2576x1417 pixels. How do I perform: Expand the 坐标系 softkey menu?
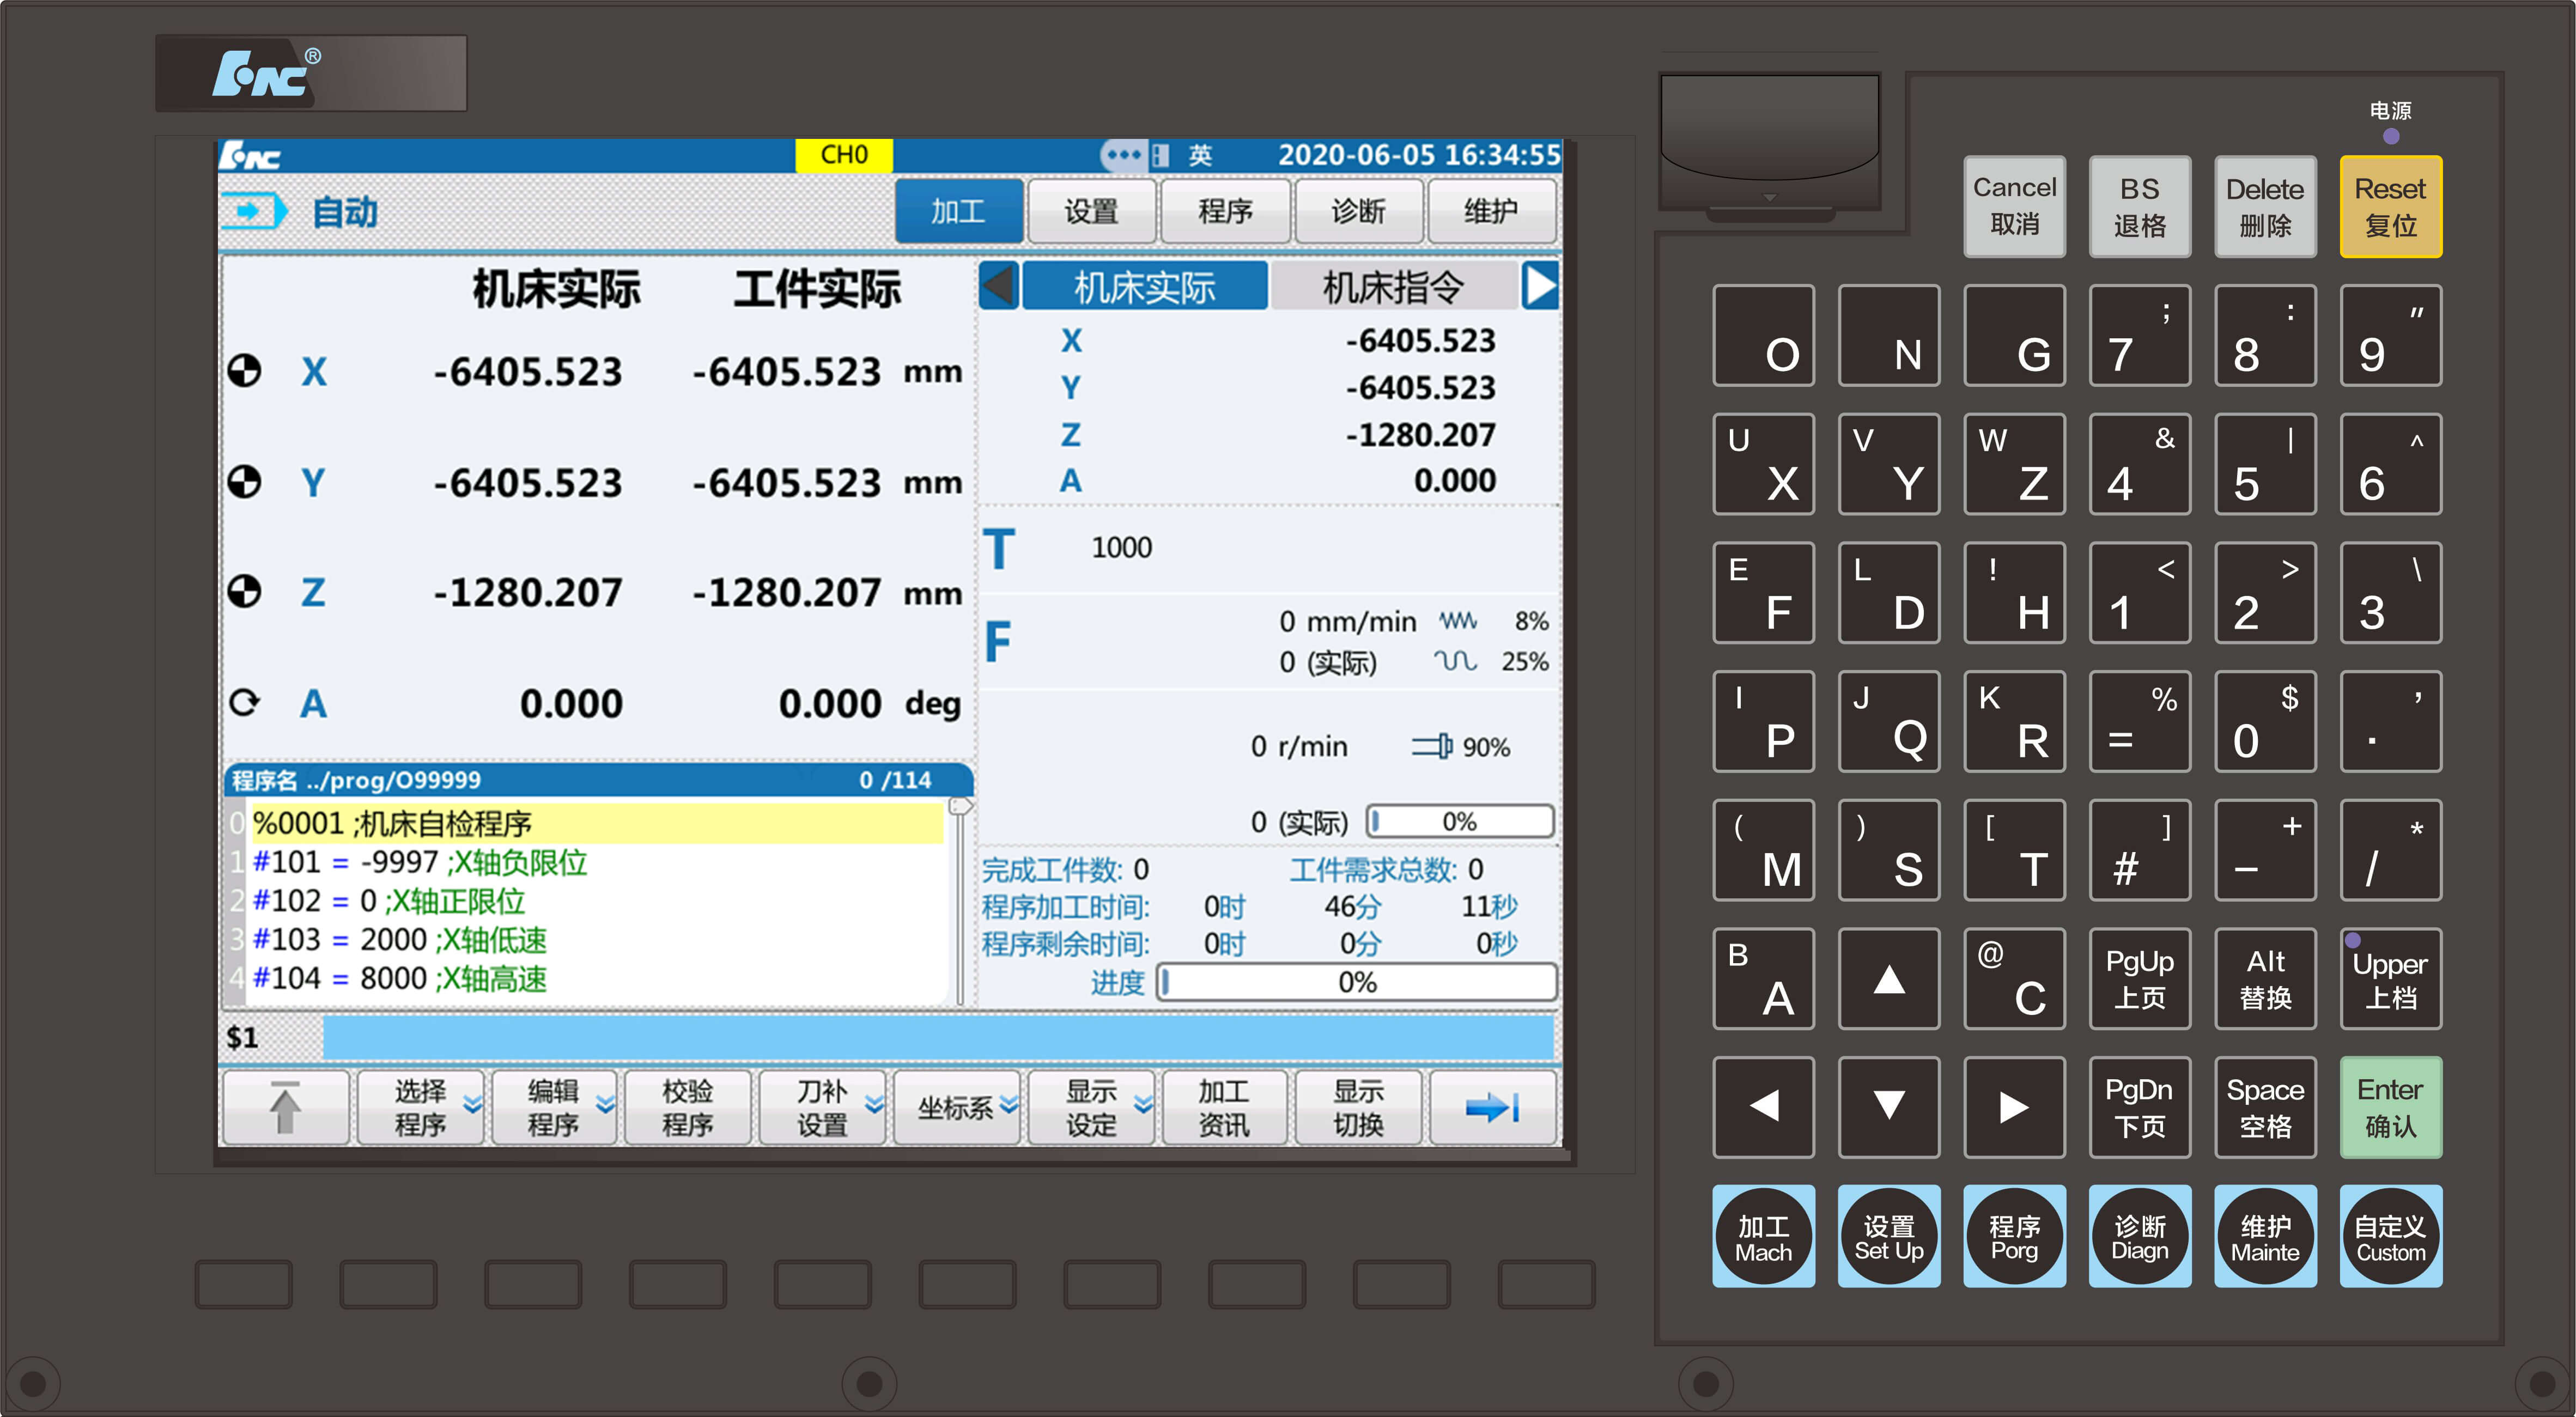pyautogui.click(x=957, y=1107)
